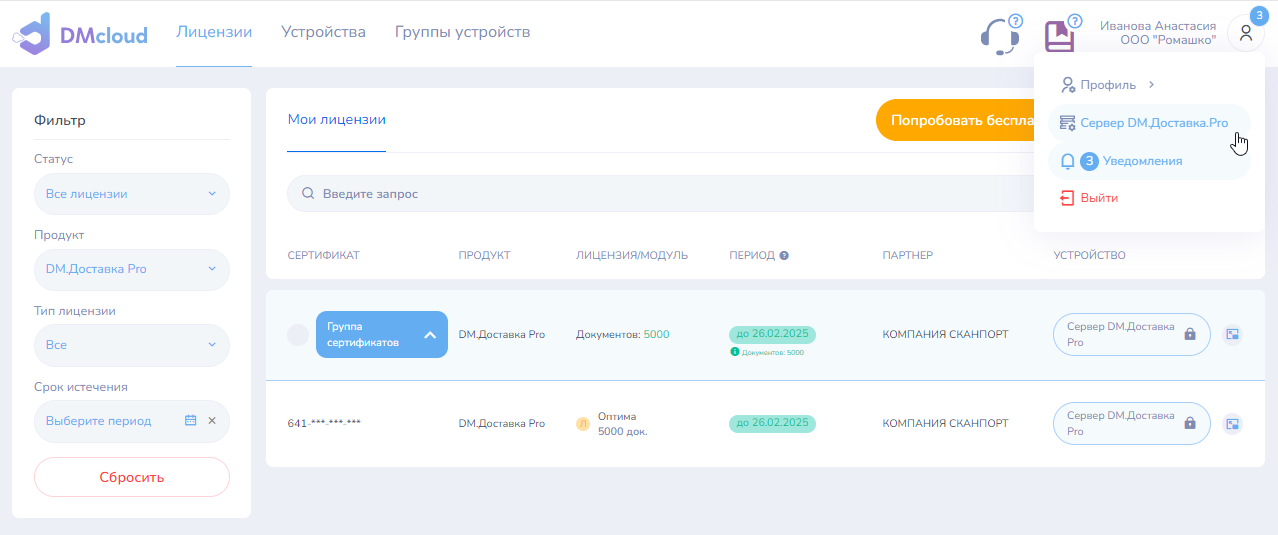Click the notifications bell icon
Viewport: 1278px width, 535px height.
[x=1068, y=161]
